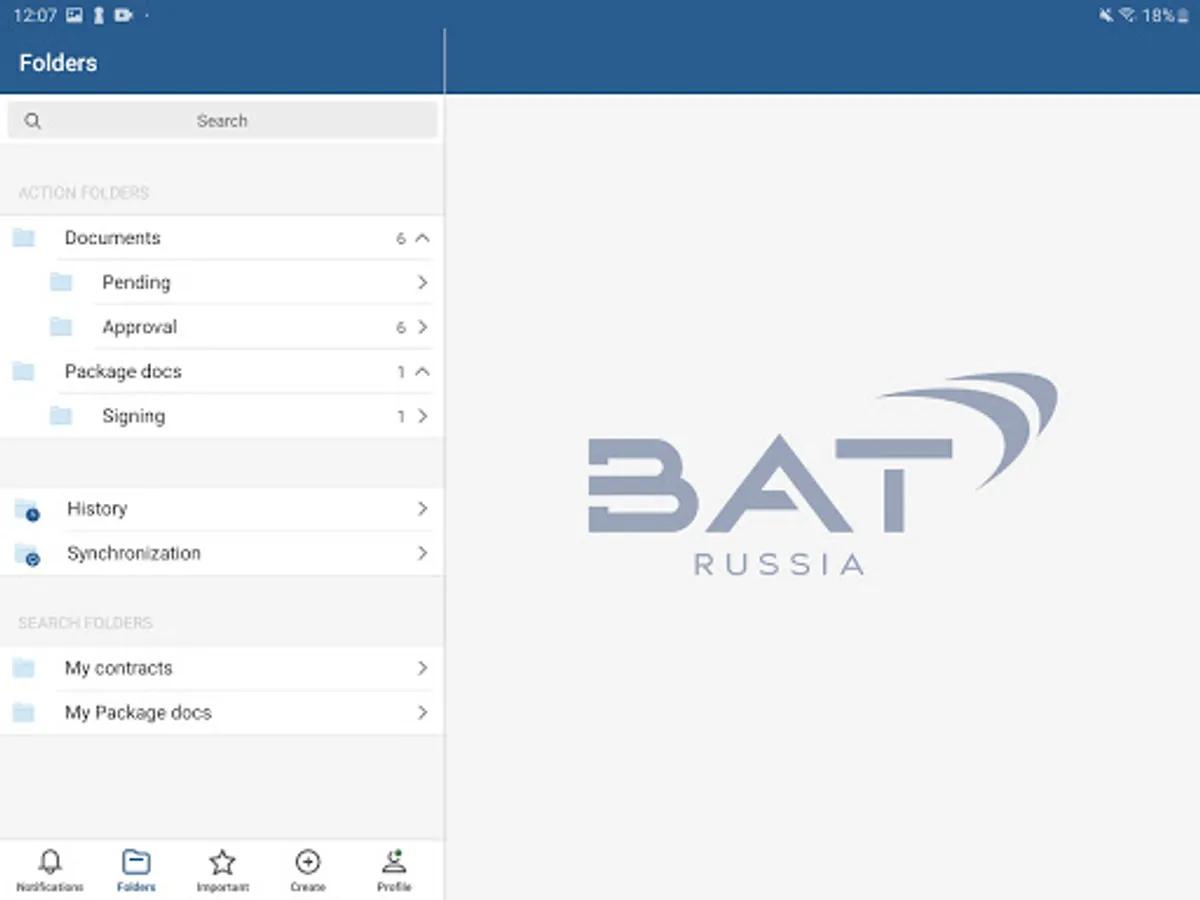The height and width of the screenshot is (900, 1200).
Task: Click the Approval count badge 6
Action: click(401, 327)
